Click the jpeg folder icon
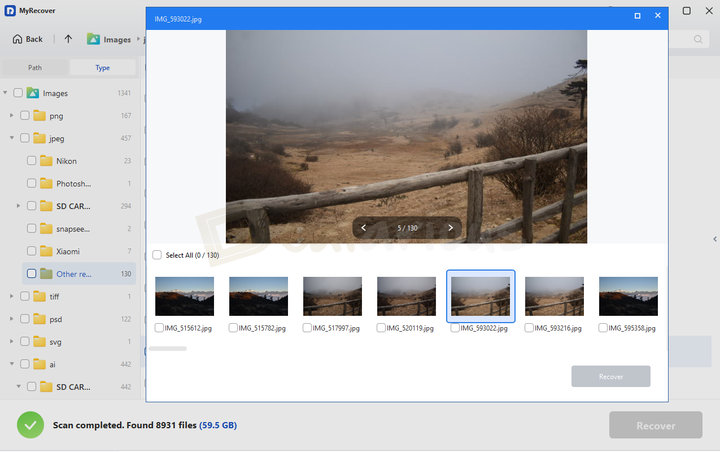The width and height of the screenshot is (720, 452). point(39,138)
